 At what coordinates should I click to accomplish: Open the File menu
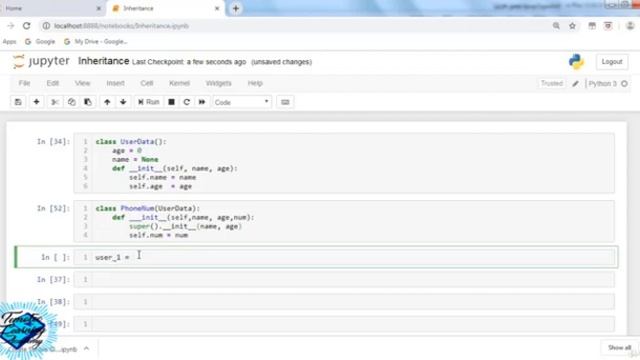pyautogui.click(x=24, y=83)
